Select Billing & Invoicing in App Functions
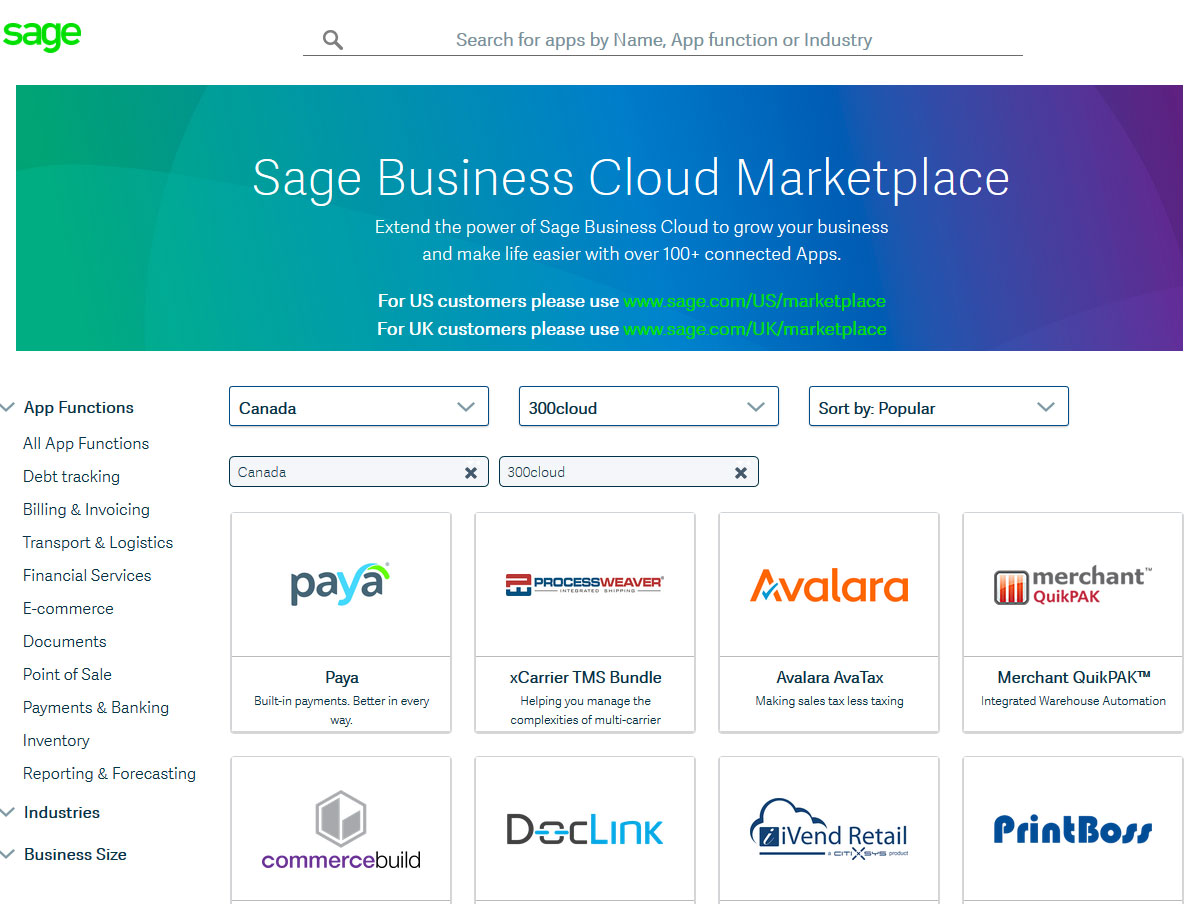 [x=86, y=509]
